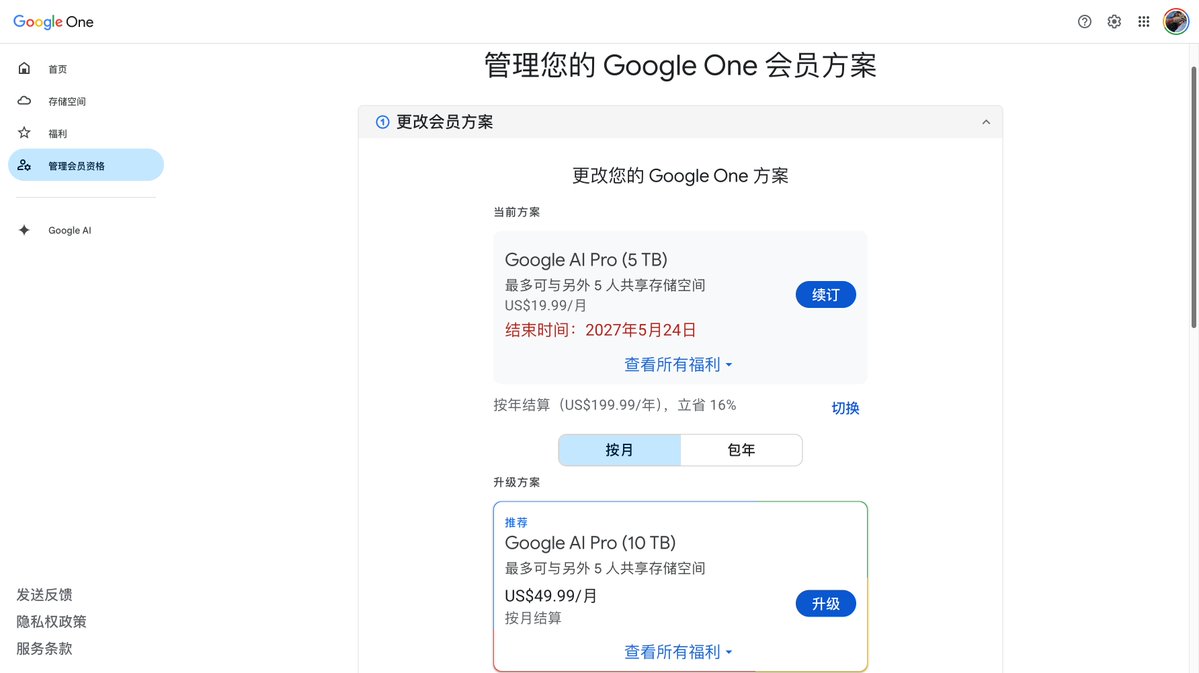1199x673 pixels.
Task: Click the 续订 renew button
Action: click(x=825, y=295)
